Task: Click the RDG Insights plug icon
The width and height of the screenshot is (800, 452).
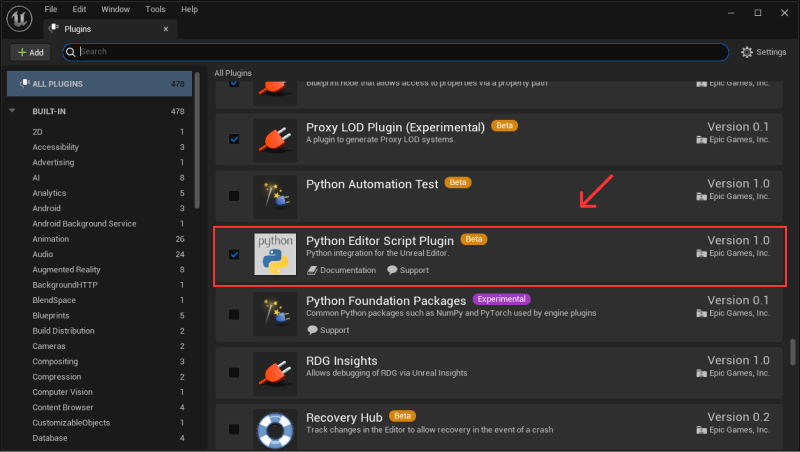Action: pos(275,373)
